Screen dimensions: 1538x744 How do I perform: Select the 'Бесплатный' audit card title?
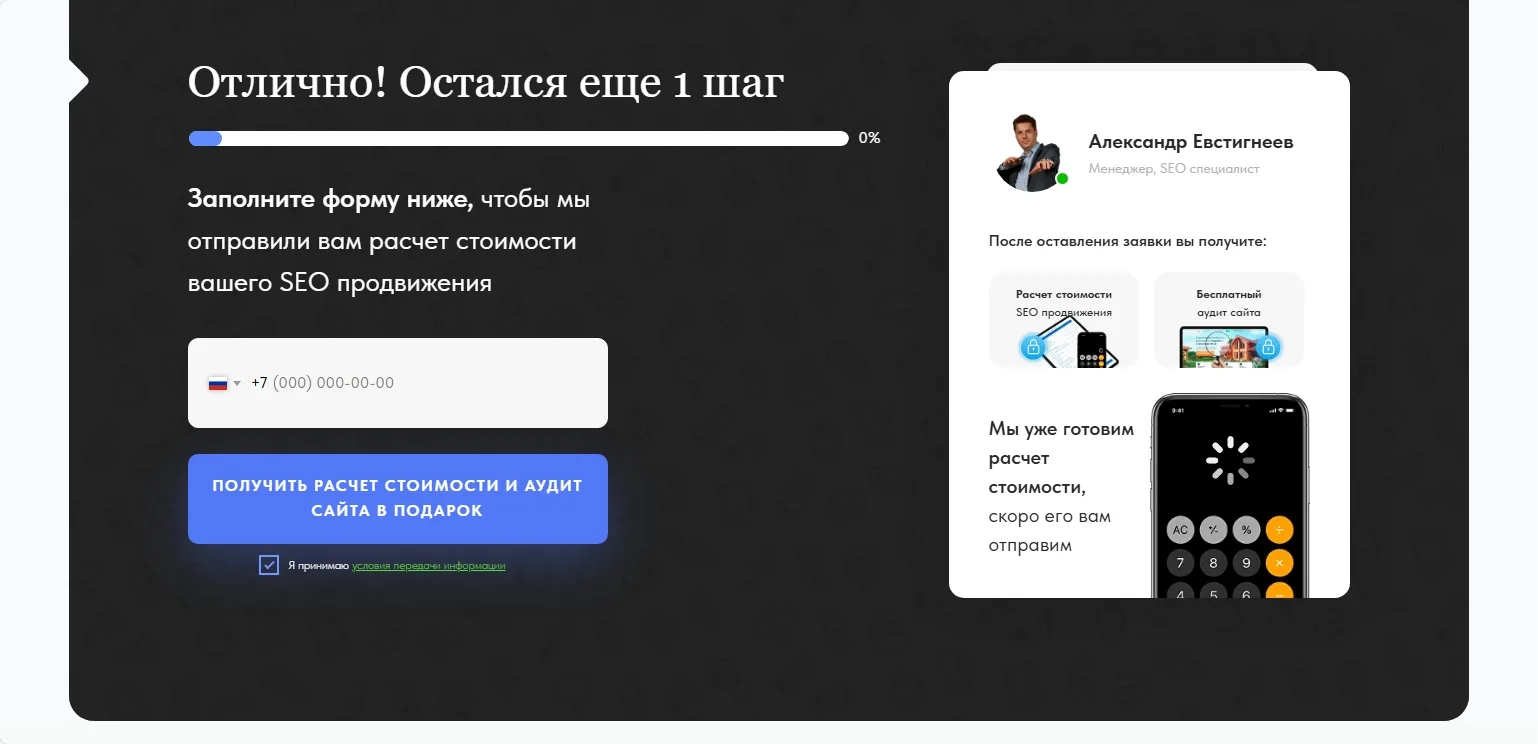point(1229,295)
